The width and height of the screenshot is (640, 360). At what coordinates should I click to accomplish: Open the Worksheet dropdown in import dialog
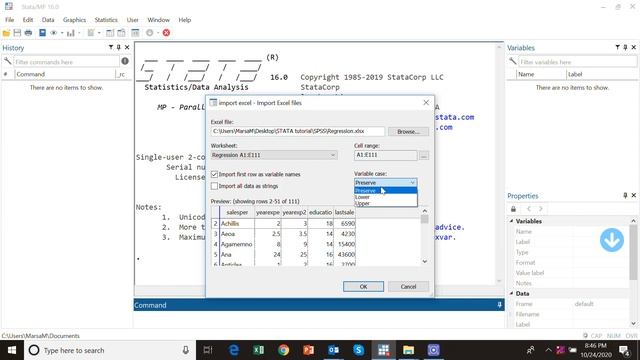274,155
